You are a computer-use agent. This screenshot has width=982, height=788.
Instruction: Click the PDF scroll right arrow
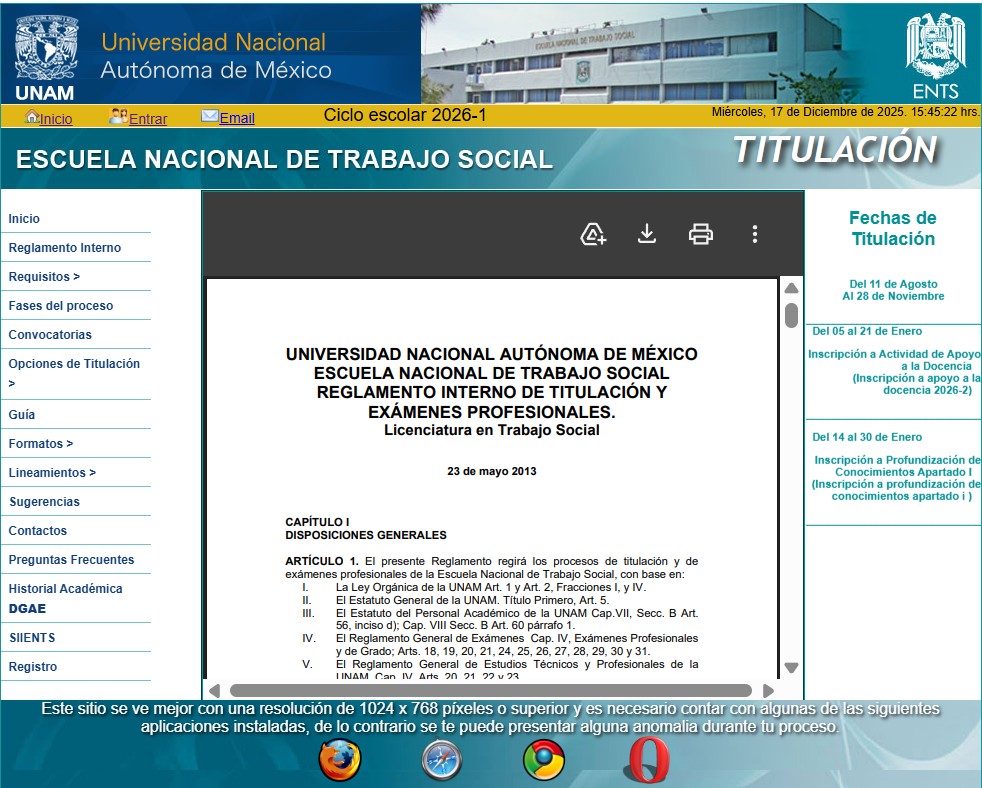[768, 691]
